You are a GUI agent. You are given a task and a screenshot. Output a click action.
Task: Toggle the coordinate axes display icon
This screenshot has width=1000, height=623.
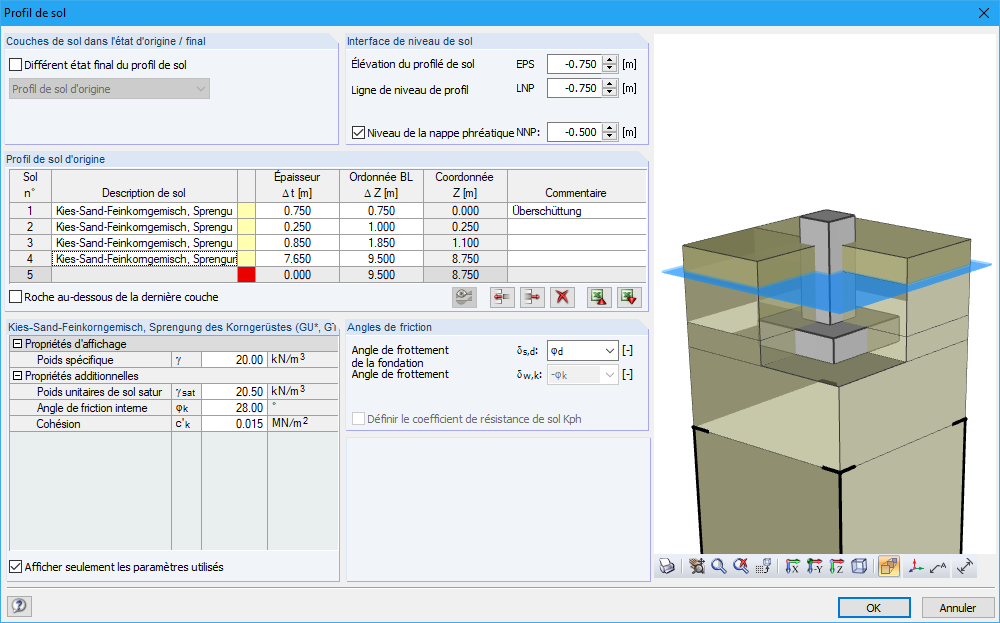tap(916, 566)
